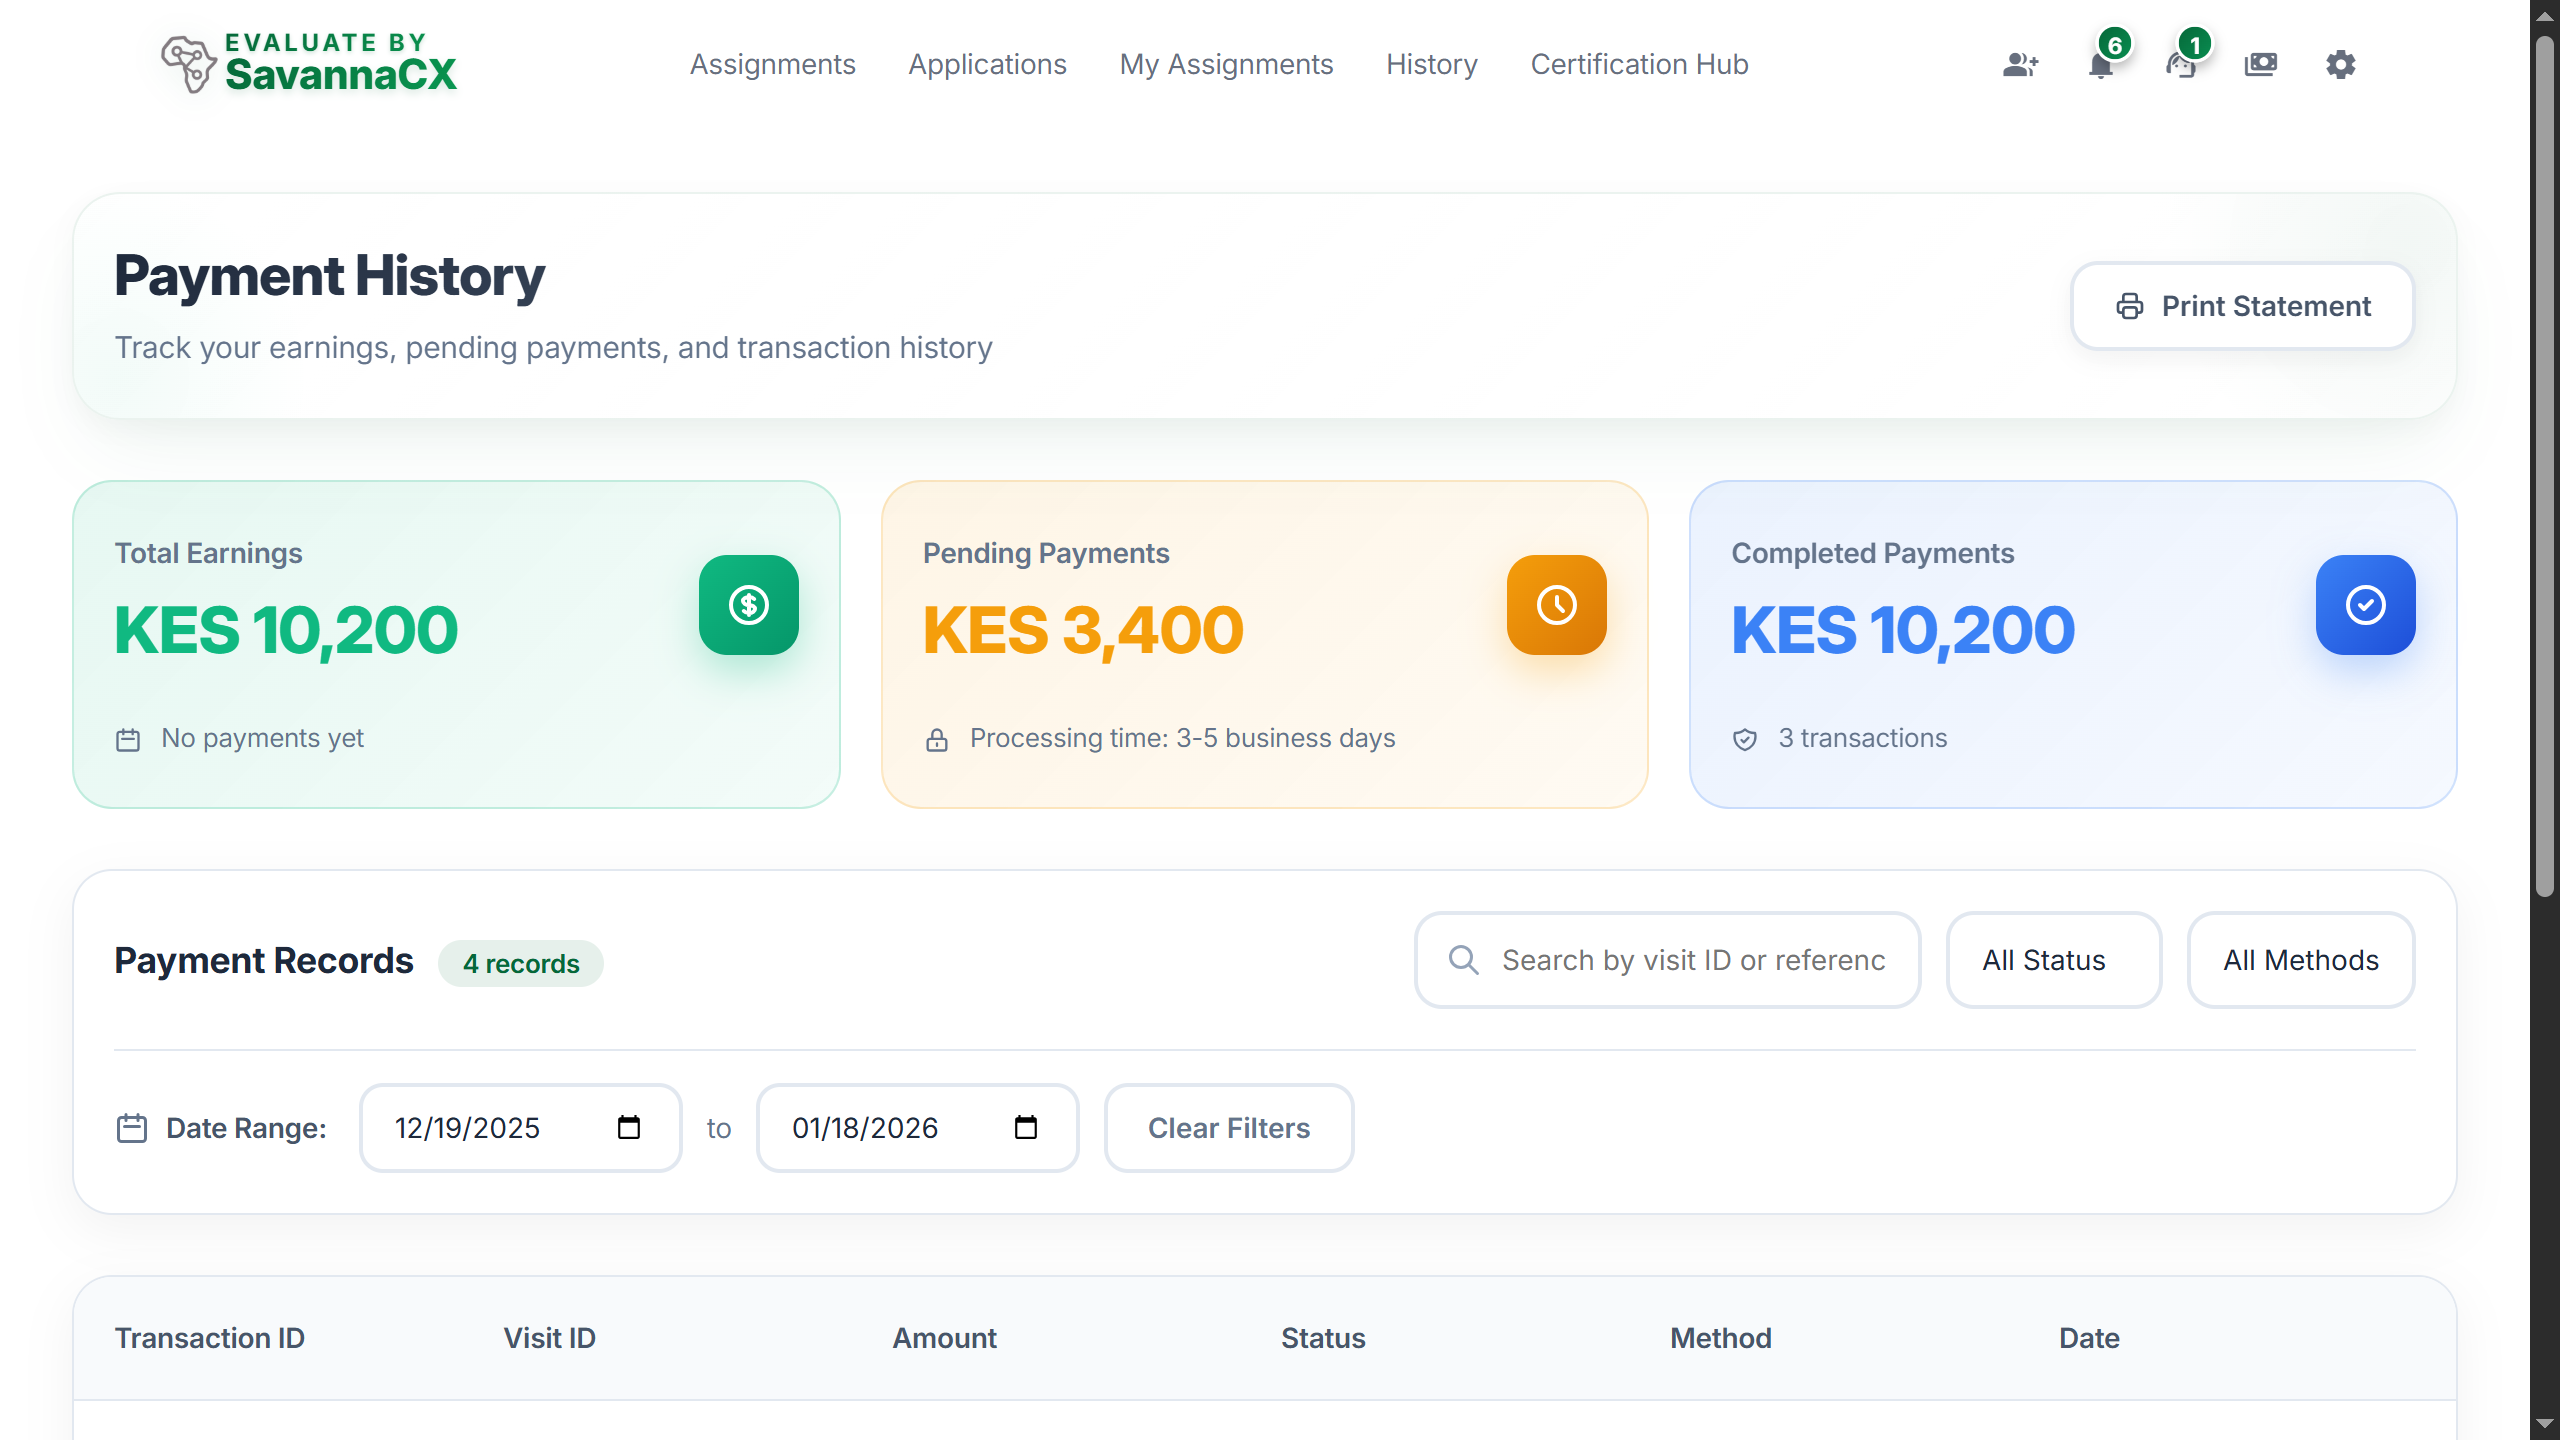This screenshot has height=1440, width=2560.
Task: Switch to the Applications tab
Action: tap(987, 64)
